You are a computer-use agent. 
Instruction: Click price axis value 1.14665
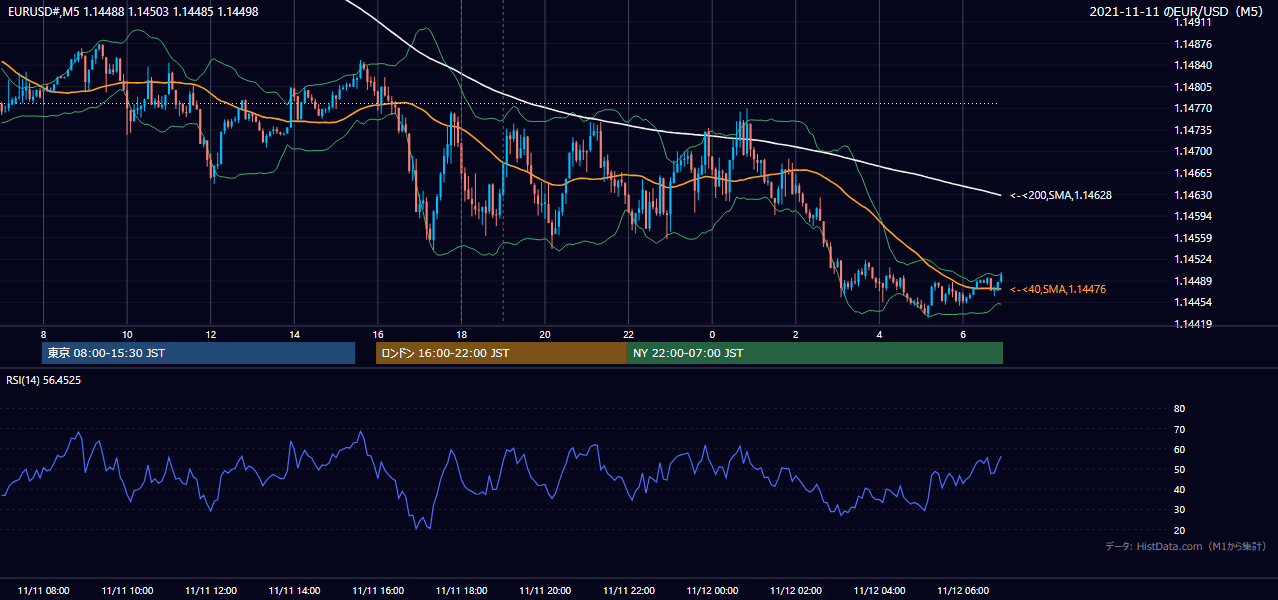point(1193,173)
